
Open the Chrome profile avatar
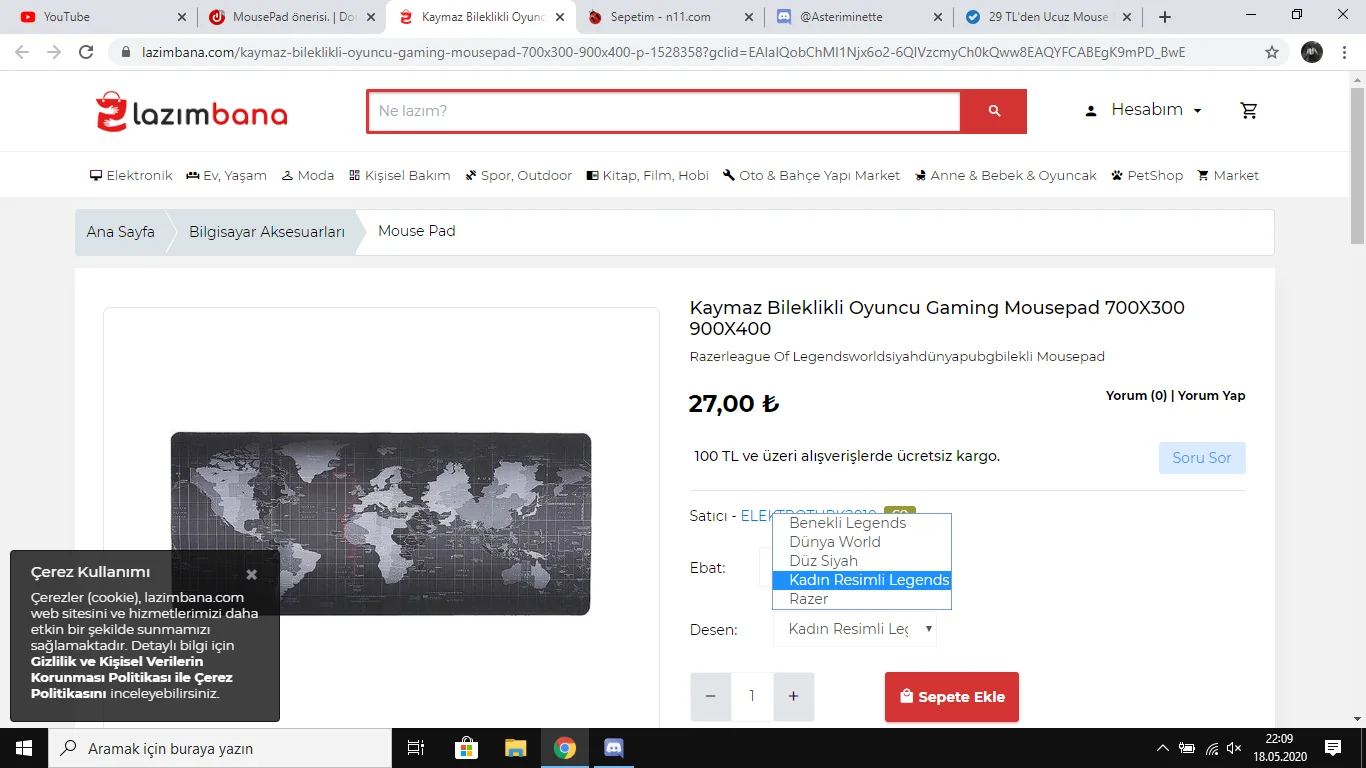(1312, 52)
